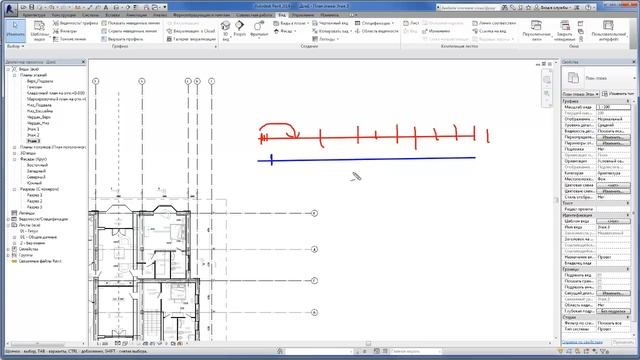Switch to the Вставка ribbon tab
The height and width of the screenshot is (360, 640).
point(113,15)
